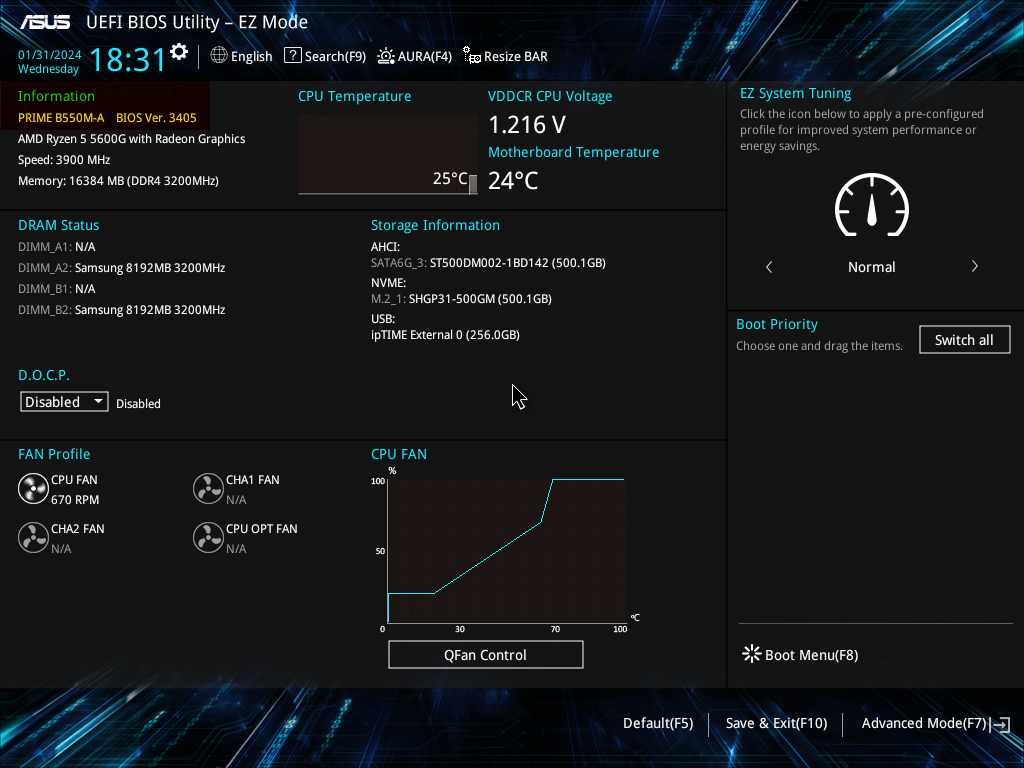Click 24°C motherboard temperature reading
Screen dimensions: 1024x768
(x=513, y=180)
